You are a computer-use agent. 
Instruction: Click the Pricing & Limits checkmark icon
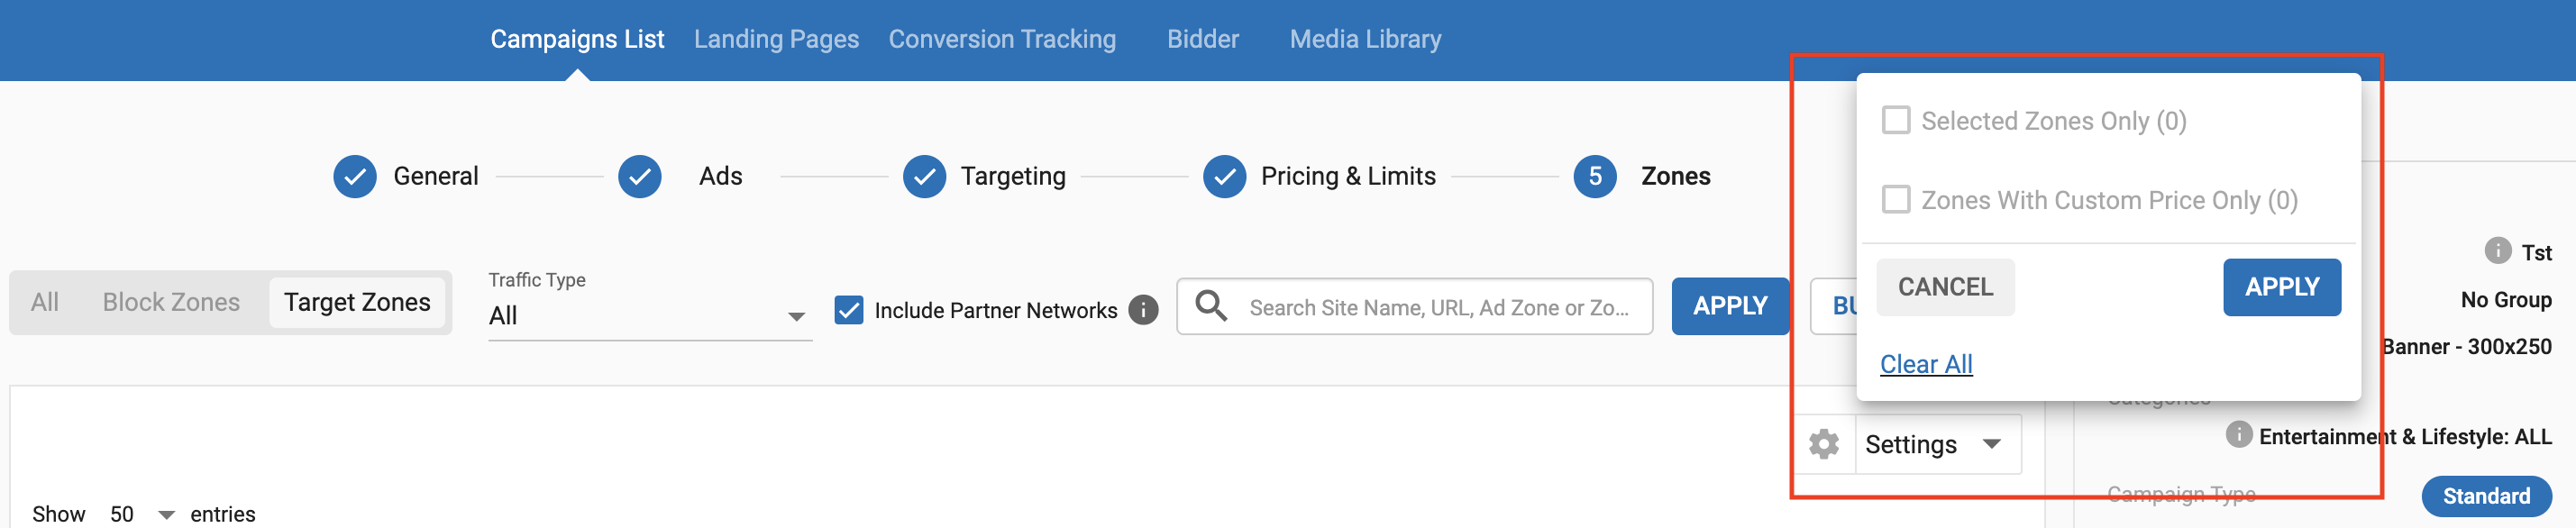click(1225, 177)
